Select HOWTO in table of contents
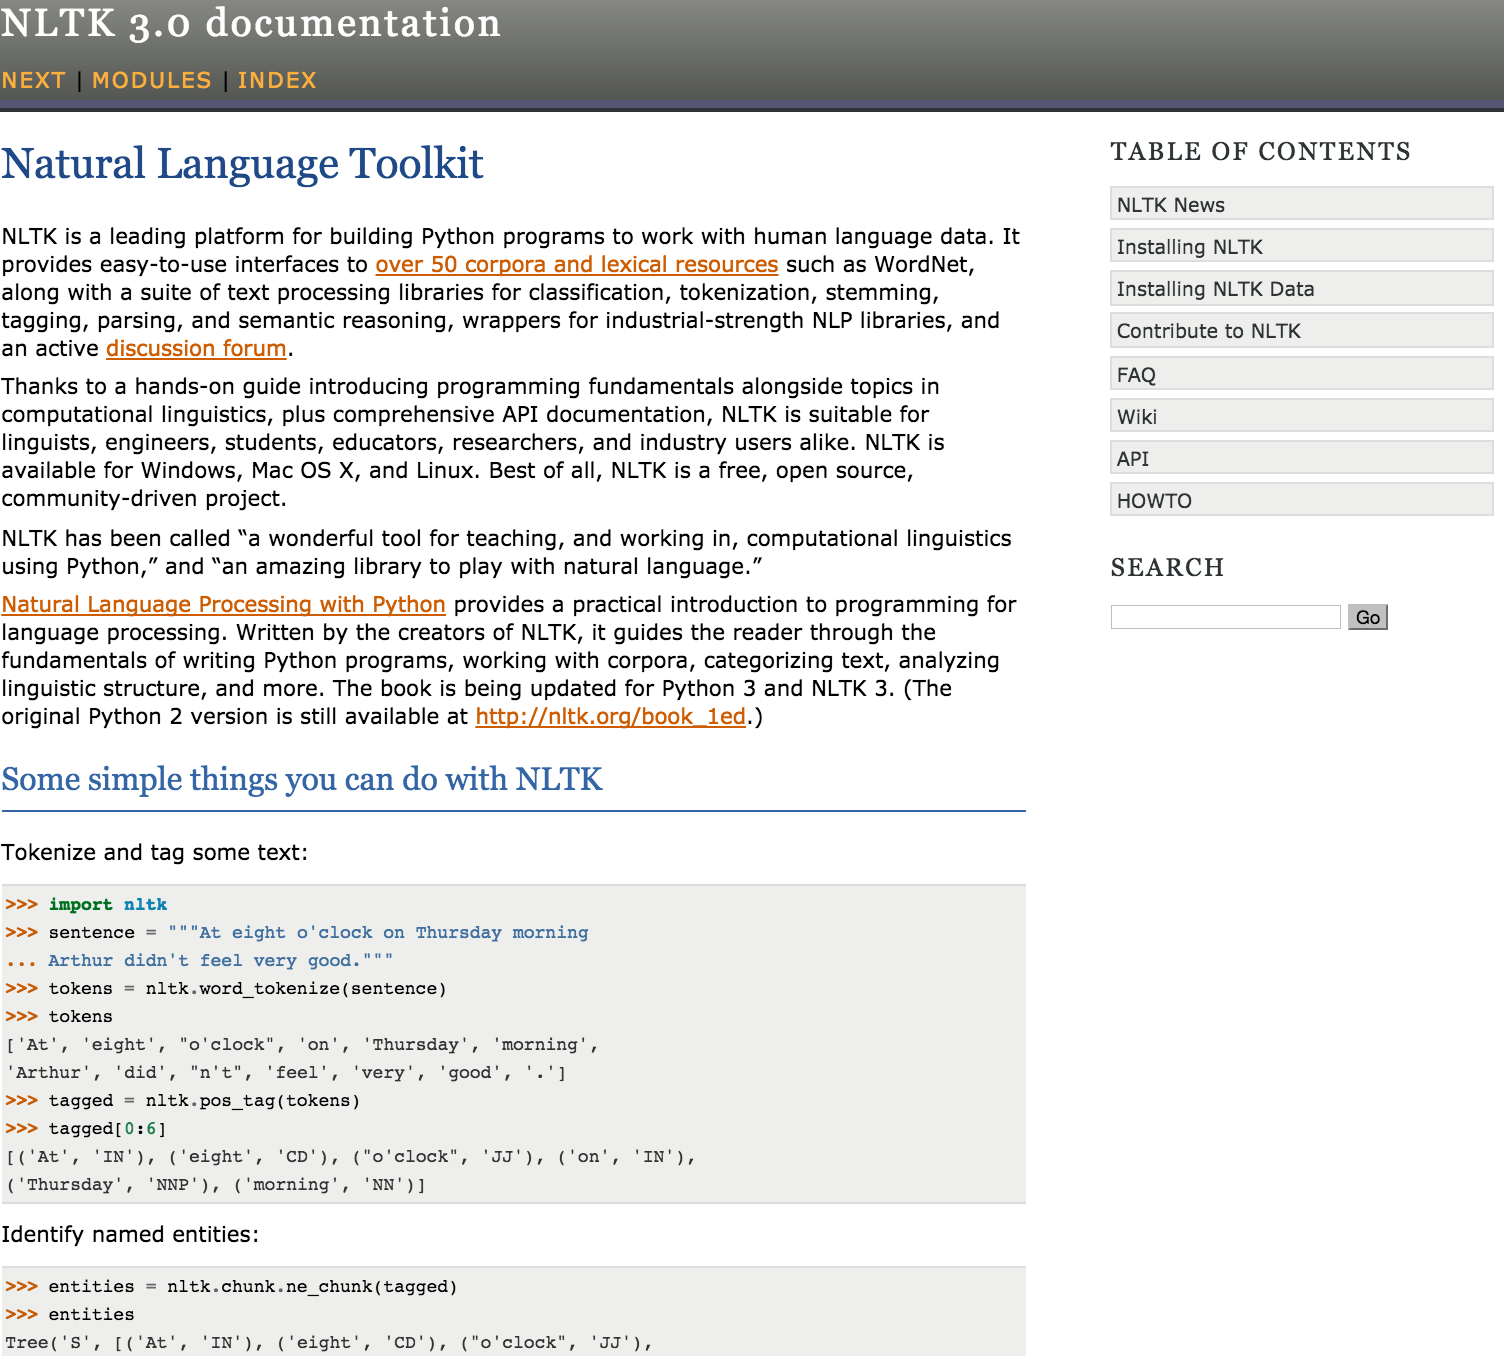This screenshot has width=1504, height=1356. pos(1154,501)
